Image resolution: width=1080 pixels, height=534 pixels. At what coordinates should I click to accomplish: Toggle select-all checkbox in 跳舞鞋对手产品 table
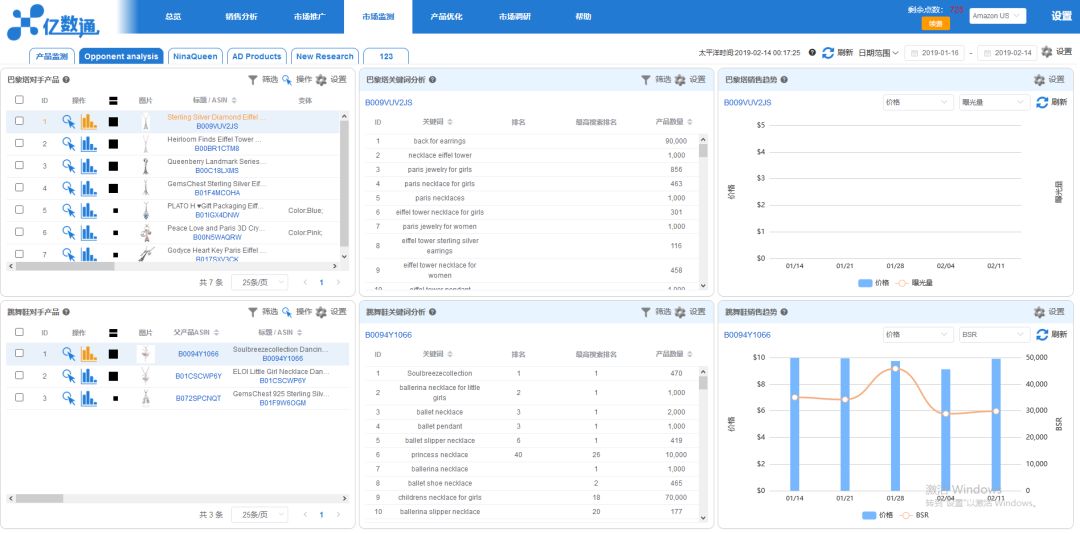[19, 332]
